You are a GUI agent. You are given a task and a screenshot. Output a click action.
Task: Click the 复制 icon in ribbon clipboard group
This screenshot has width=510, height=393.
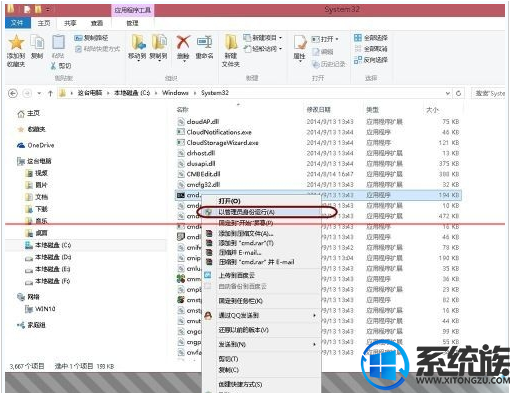tap(37, 42)
